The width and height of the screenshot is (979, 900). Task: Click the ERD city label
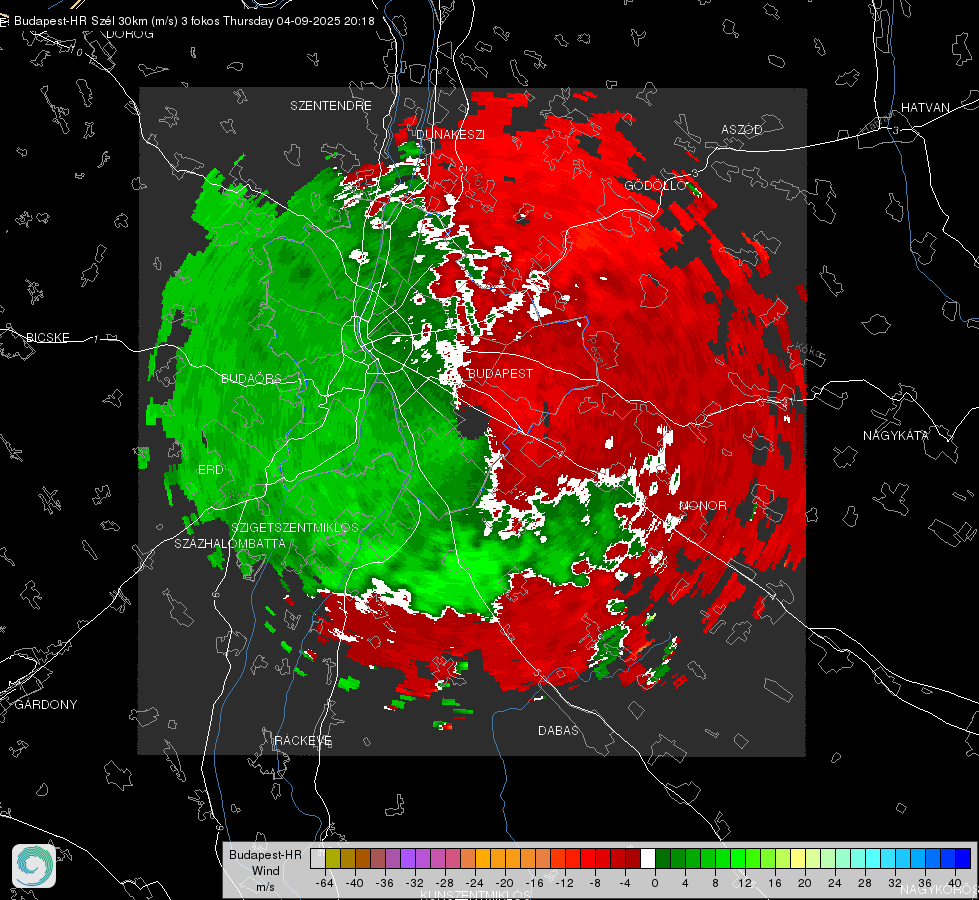[x=210, y=470]
